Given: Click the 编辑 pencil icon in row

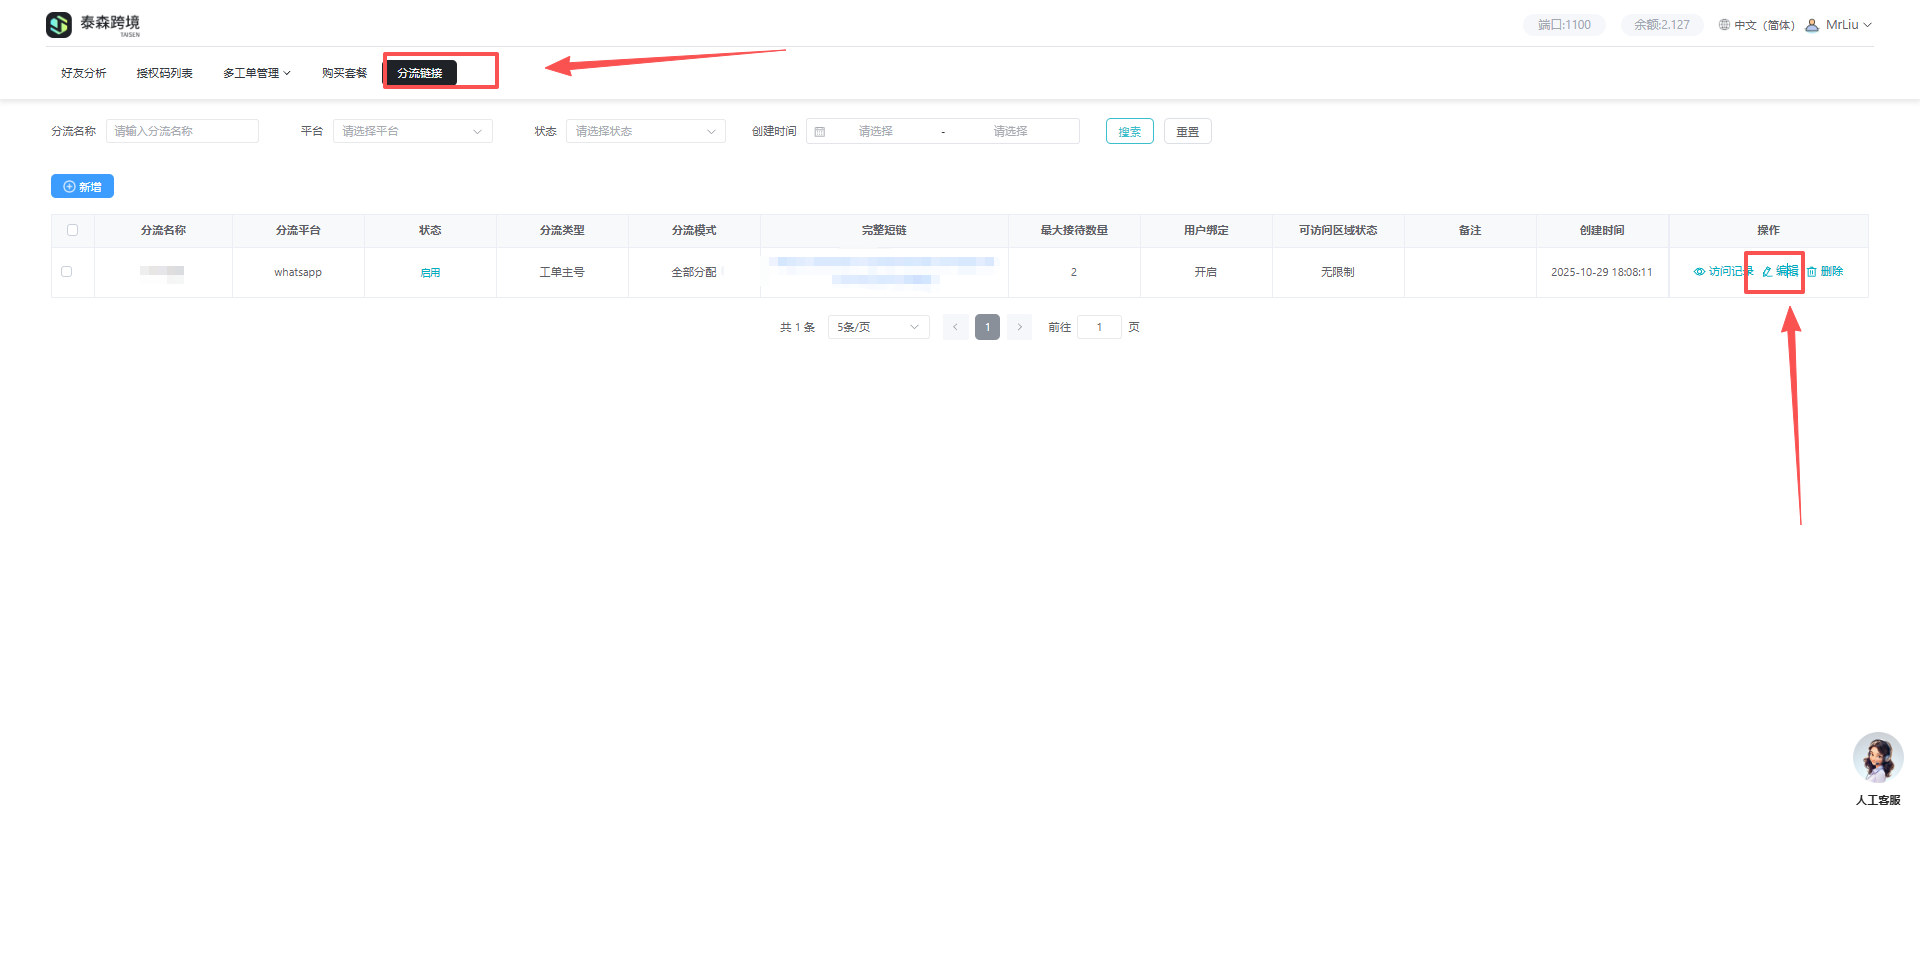Looking at the screenshot, I should click(x=1767, y=272).
